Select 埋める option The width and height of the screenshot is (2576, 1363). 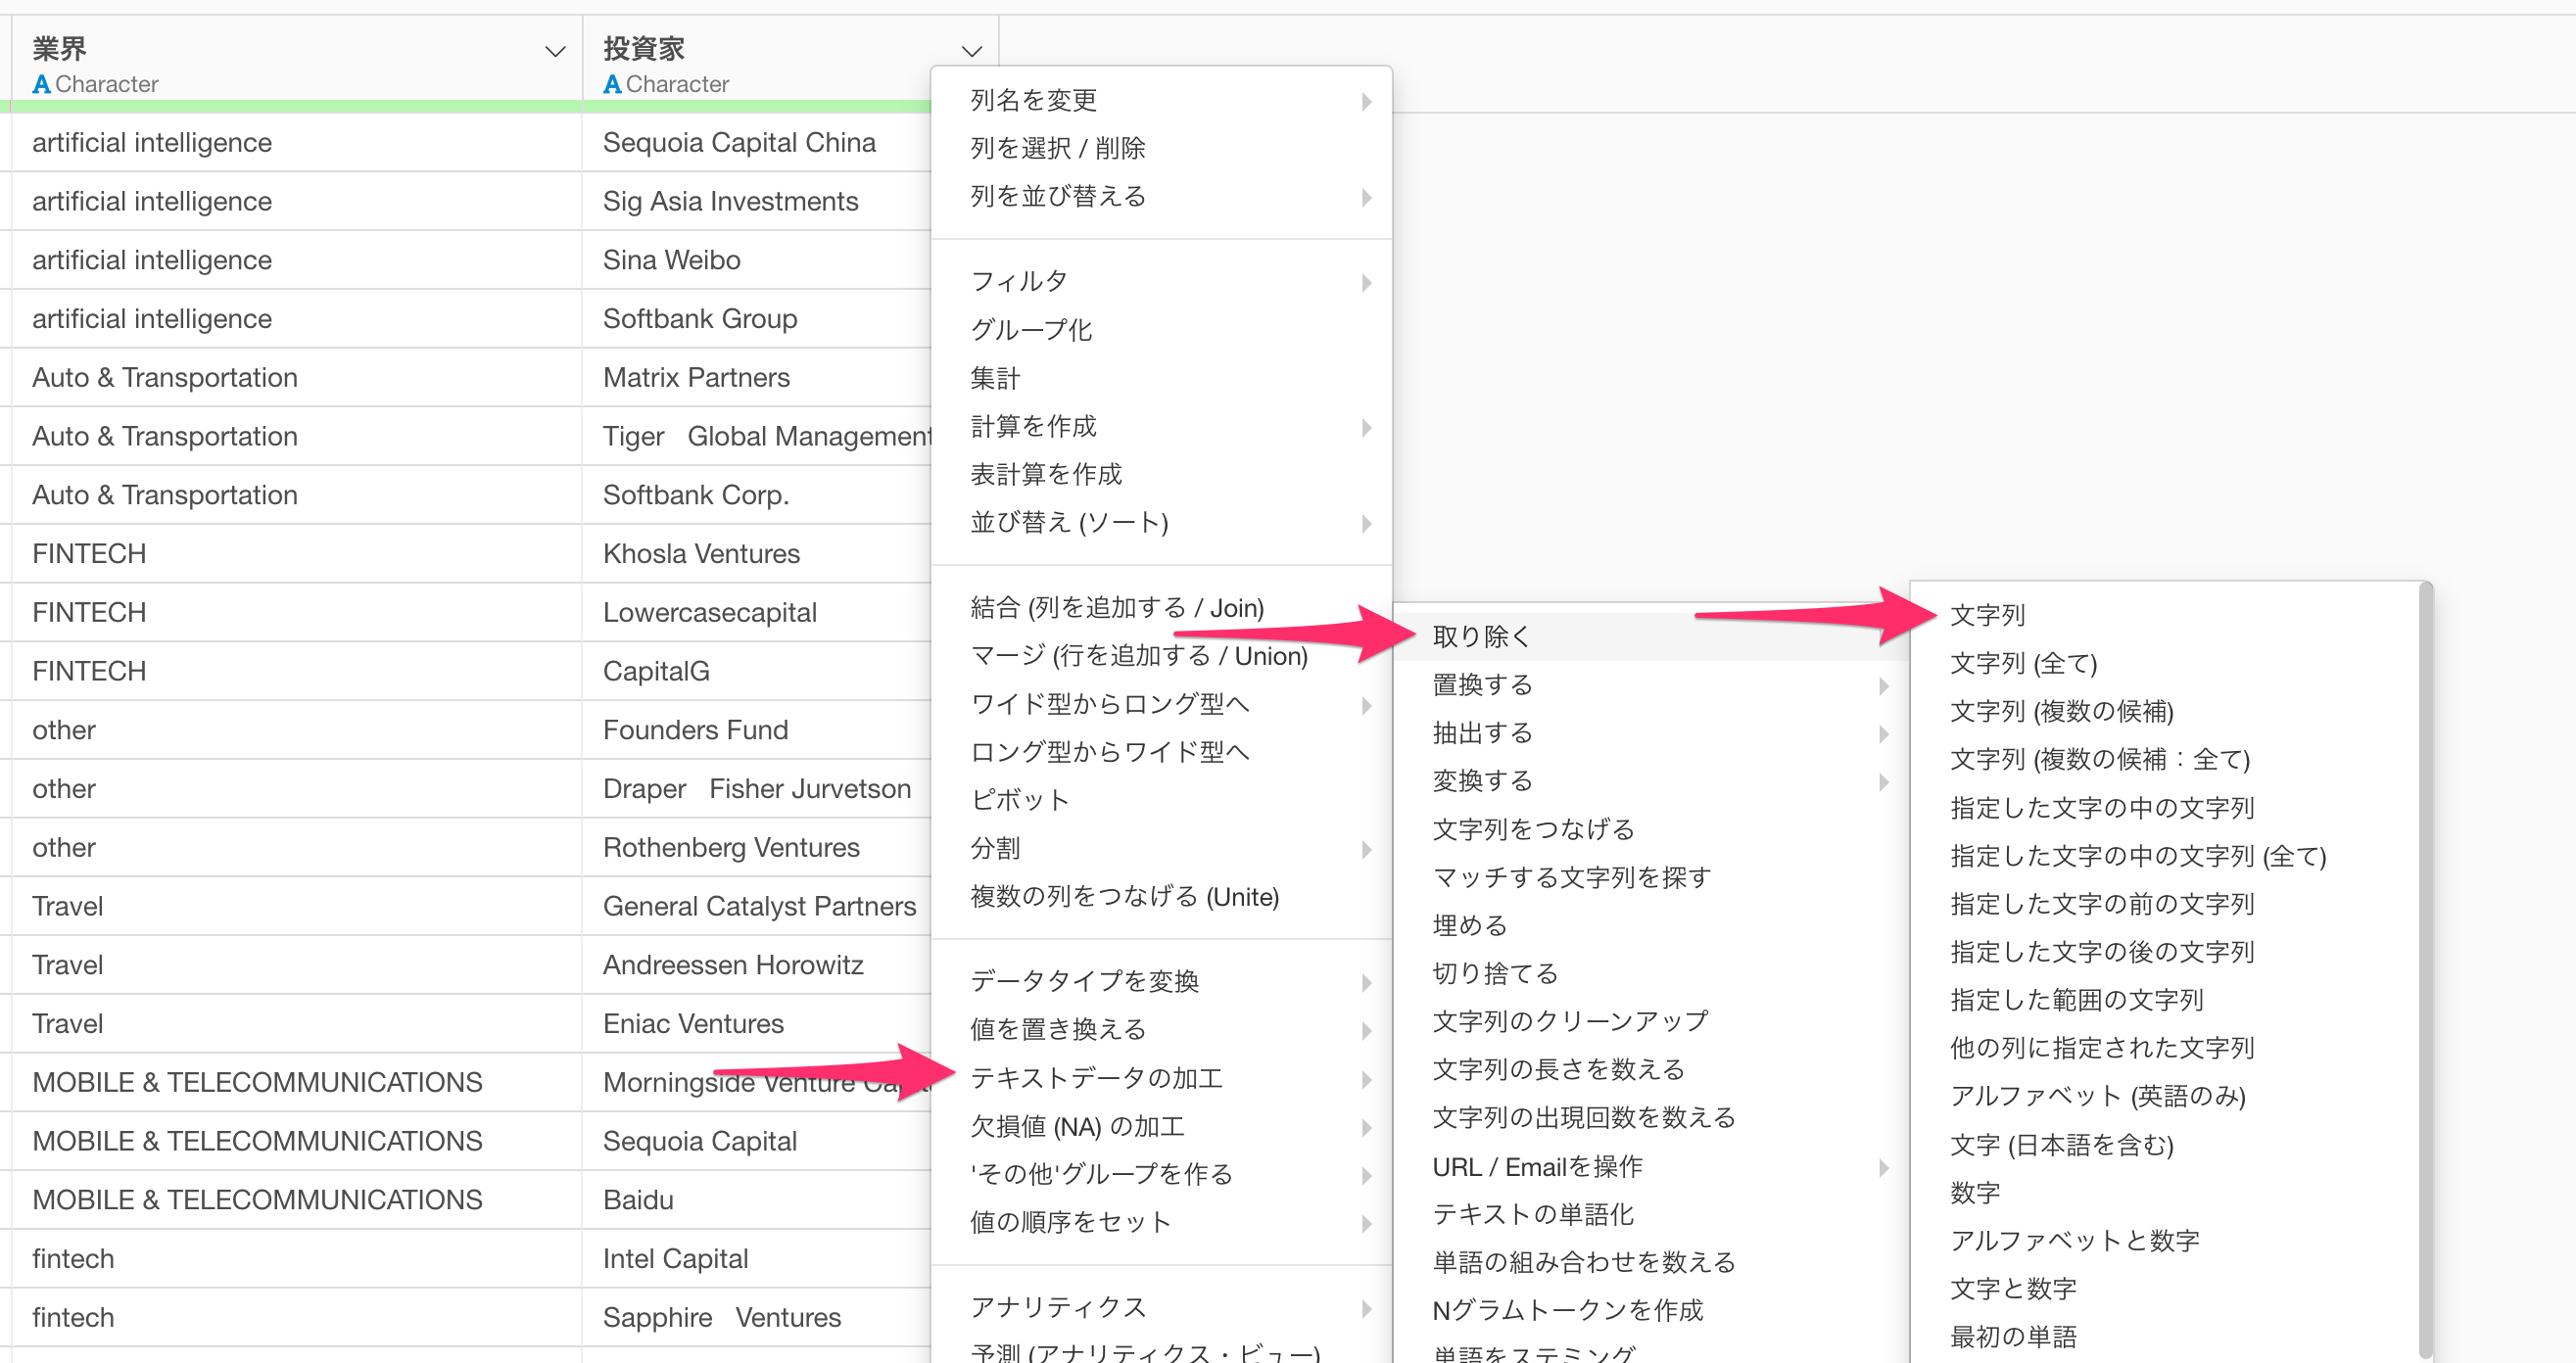[1651, 925]
